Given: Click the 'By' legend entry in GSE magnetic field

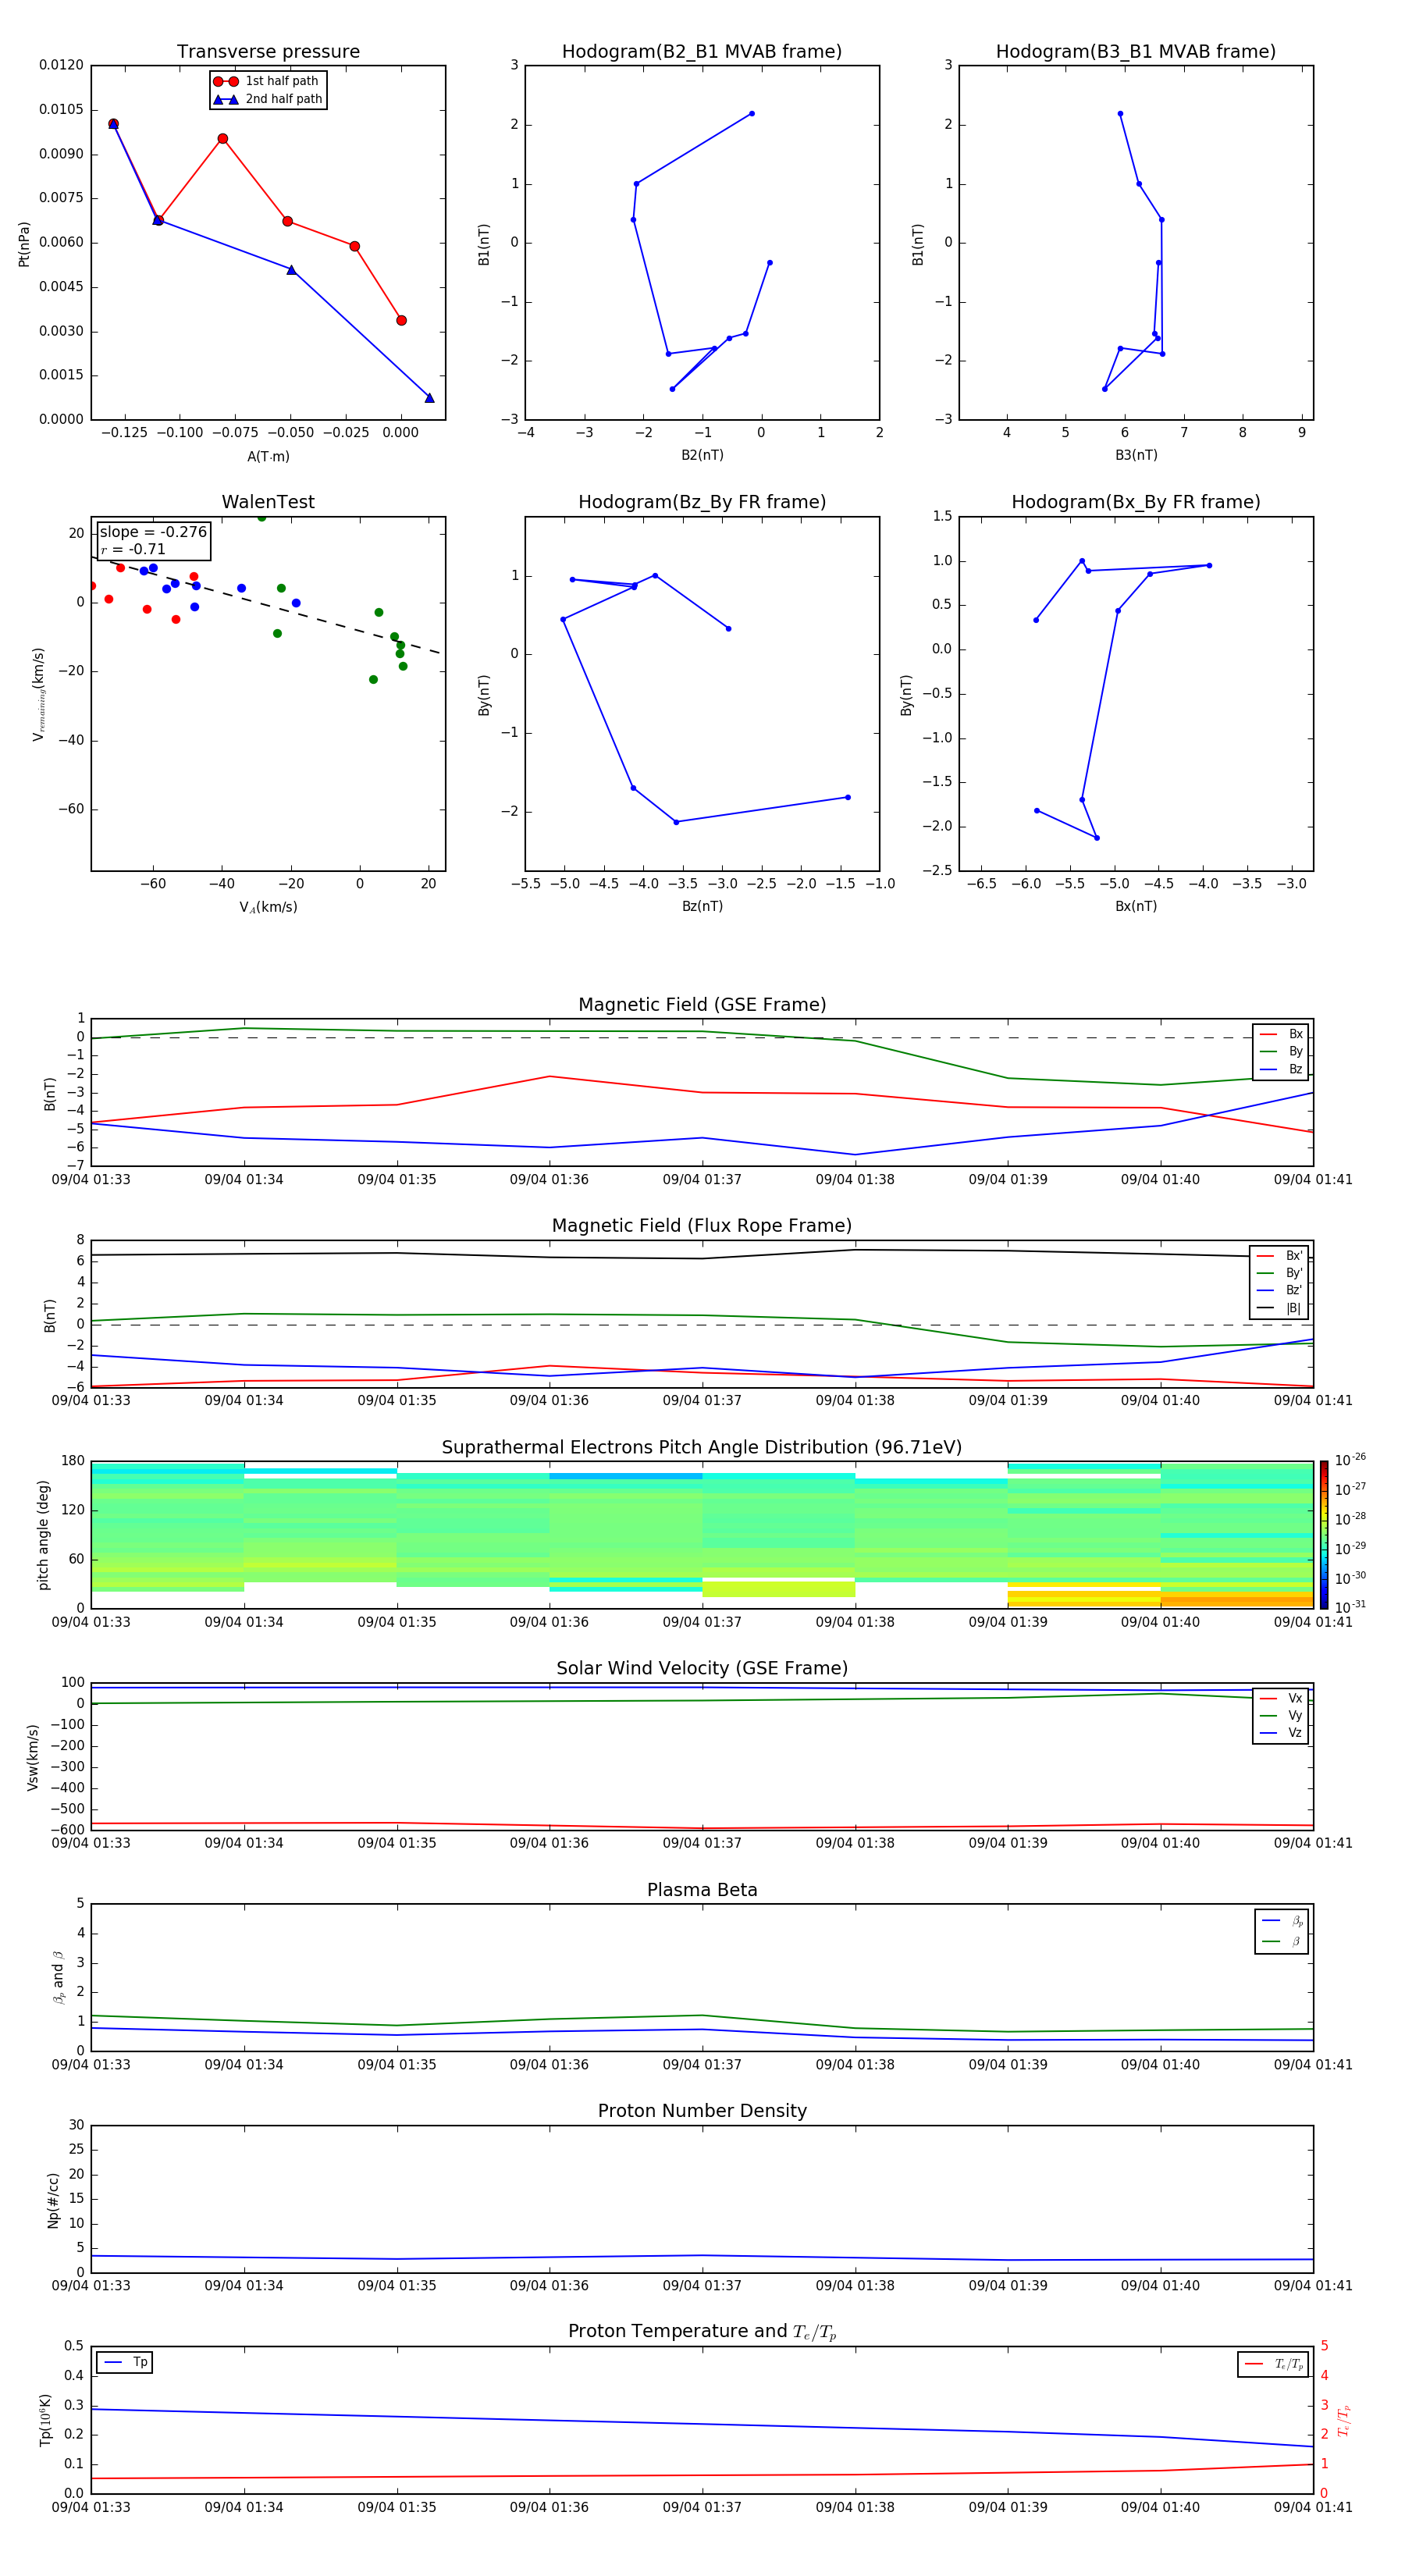Looking at the screenshot, I should 1281,1051.
